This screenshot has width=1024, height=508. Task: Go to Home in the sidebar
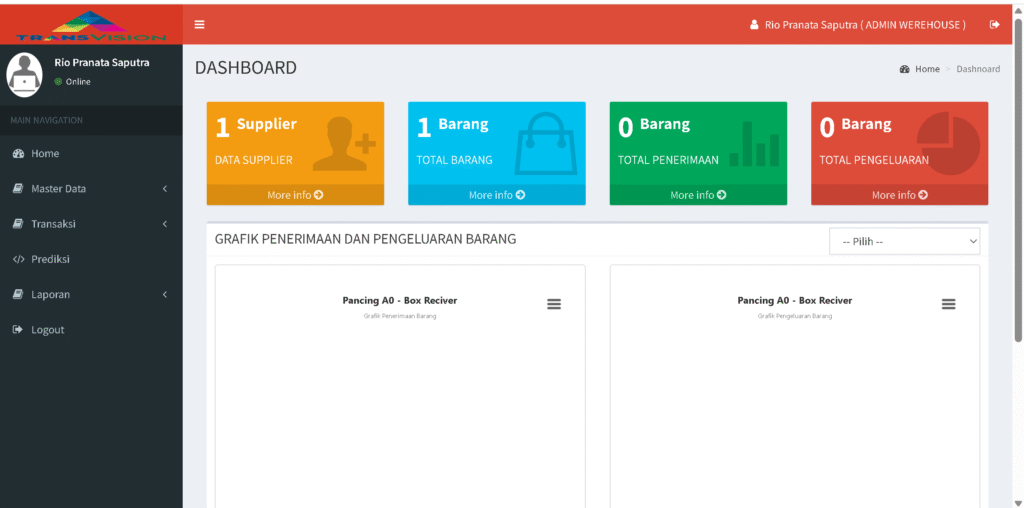pyautogui.click(x=45, y=154)
